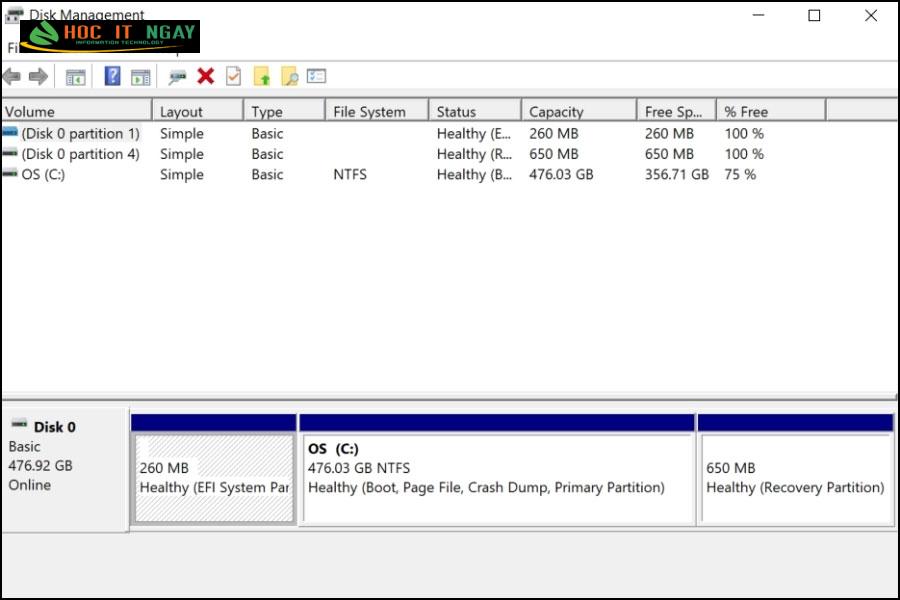Click '260 MB' in the Free Space column

(x=669, y=134)
